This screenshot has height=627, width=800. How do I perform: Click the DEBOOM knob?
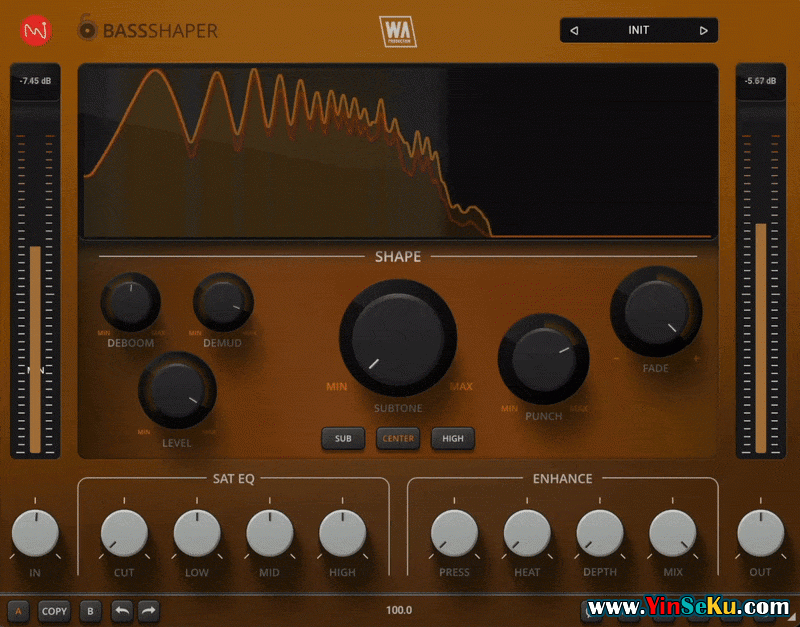(x=130, y=302)
